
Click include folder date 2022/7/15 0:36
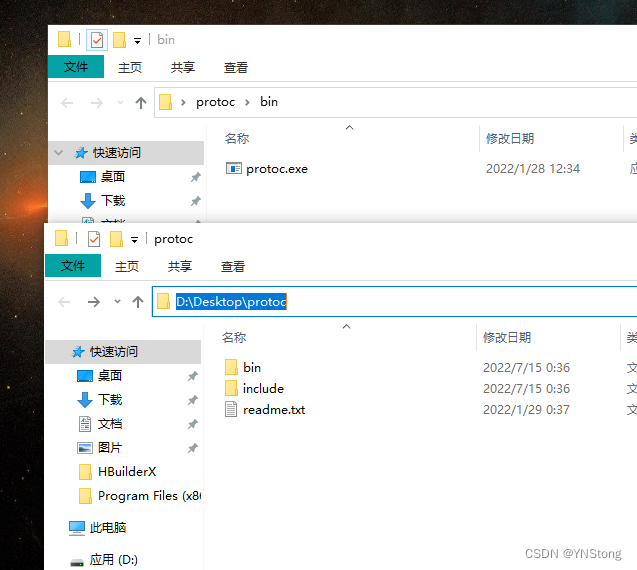tap(526, 389)
